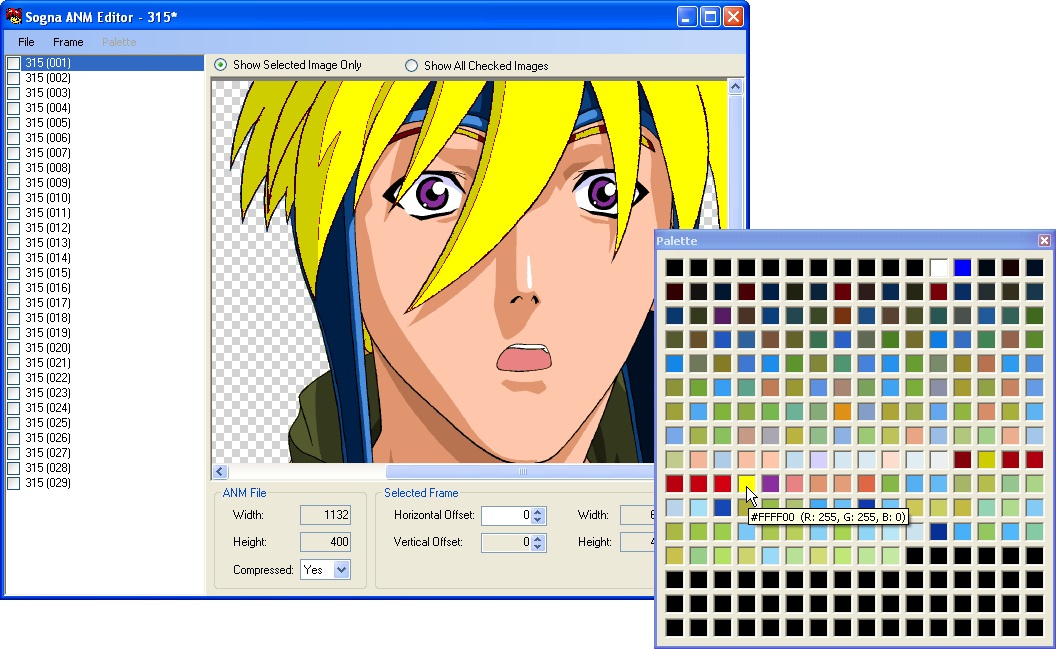The image size is (1056, 649).
Task: Select frame label 315 (026)
Action: coord(48,438)
